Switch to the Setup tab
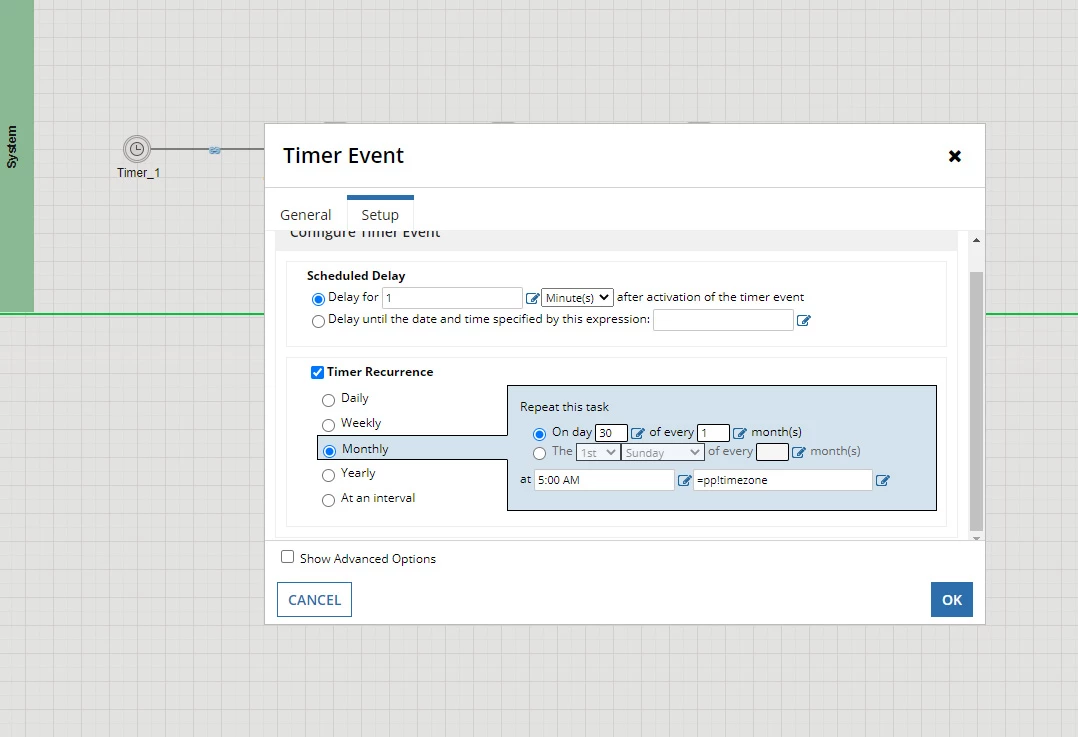Image resolution: width=1078 pixels, height=737 pixels. (380, 215)
